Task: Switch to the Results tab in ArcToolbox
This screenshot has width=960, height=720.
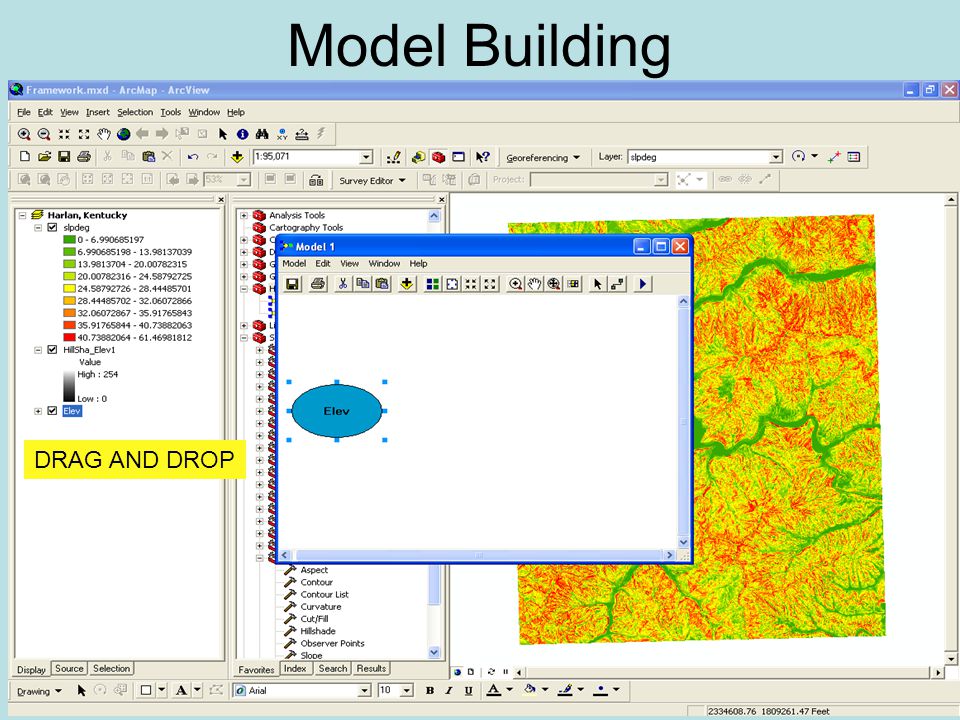Action: pos(371,669)
